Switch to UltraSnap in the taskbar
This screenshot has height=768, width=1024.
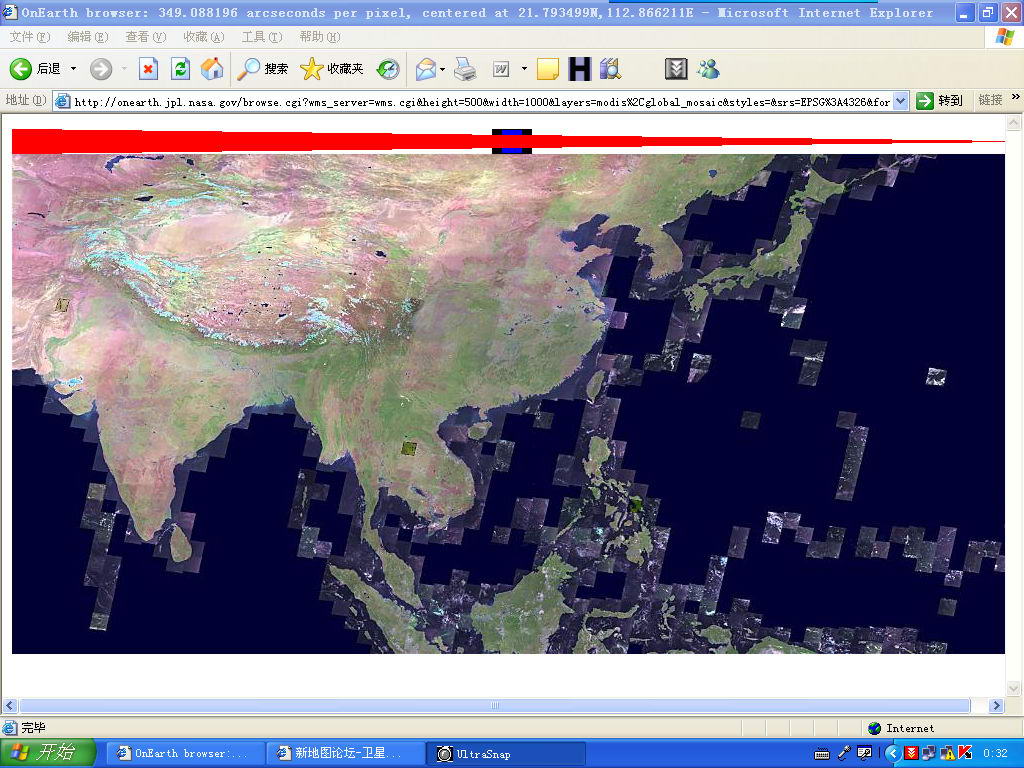(506, 753)
